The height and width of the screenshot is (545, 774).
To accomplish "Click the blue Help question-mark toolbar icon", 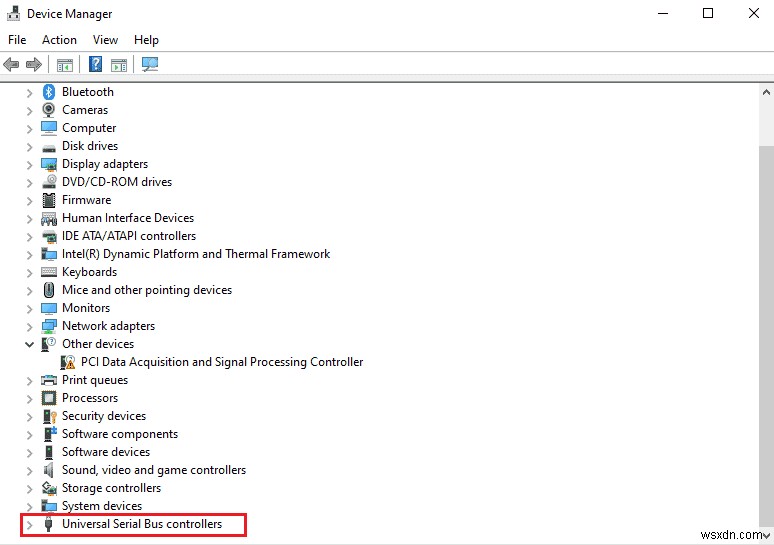I will pyautogui.click(x=95, y=64).
